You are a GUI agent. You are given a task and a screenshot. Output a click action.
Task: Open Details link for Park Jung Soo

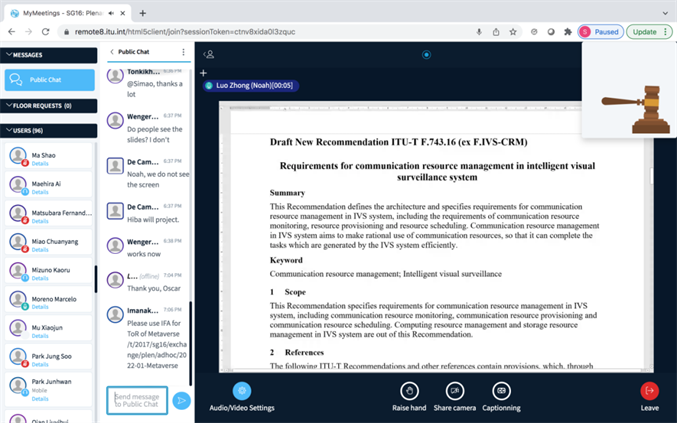coord(40,365)
